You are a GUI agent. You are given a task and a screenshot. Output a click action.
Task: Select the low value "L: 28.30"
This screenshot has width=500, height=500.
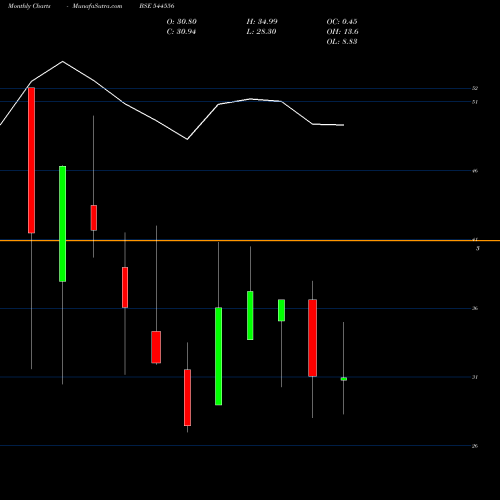click(x=261, y=32)
